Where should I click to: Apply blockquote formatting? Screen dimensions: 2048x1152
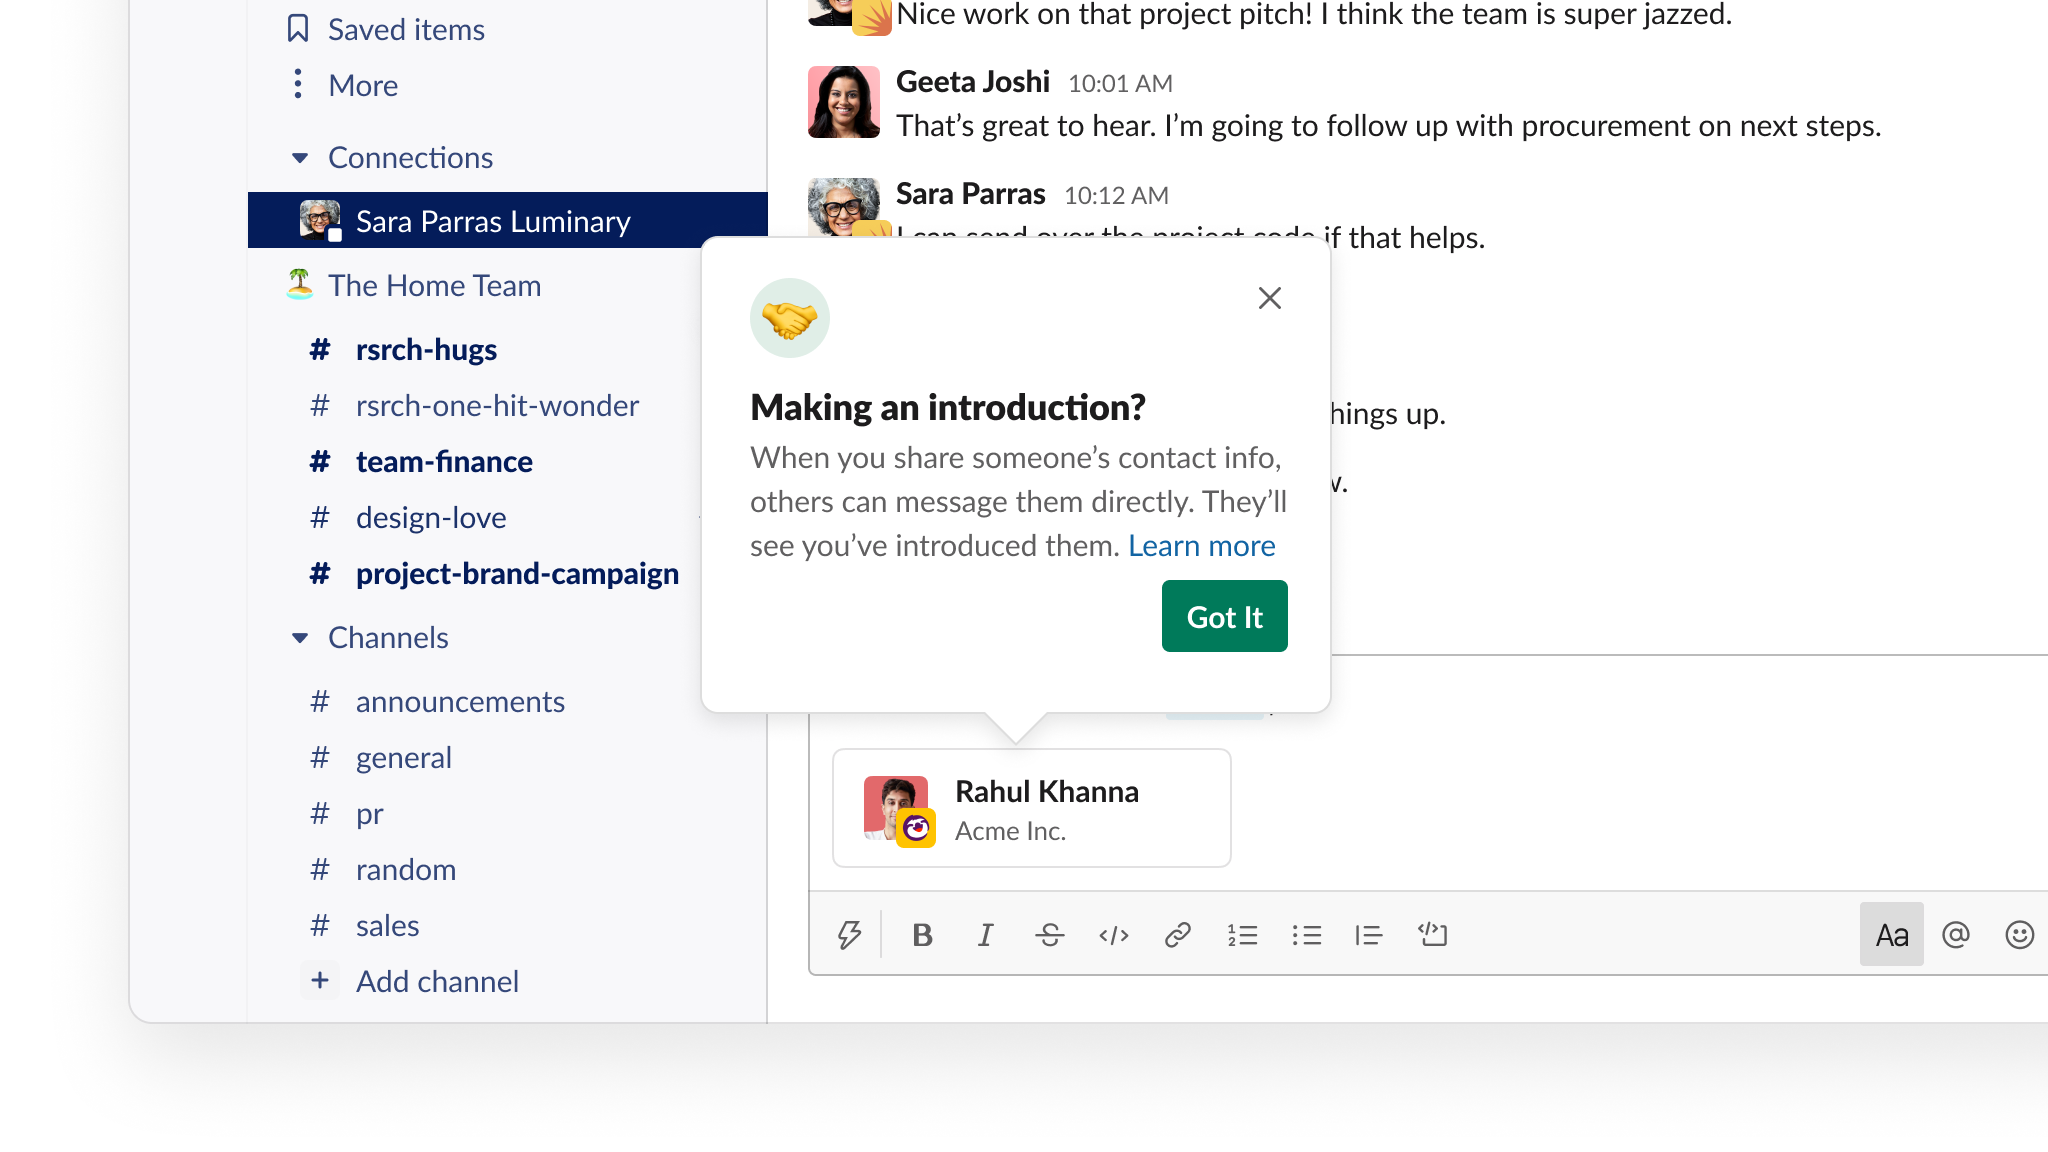pos(1369,935)
